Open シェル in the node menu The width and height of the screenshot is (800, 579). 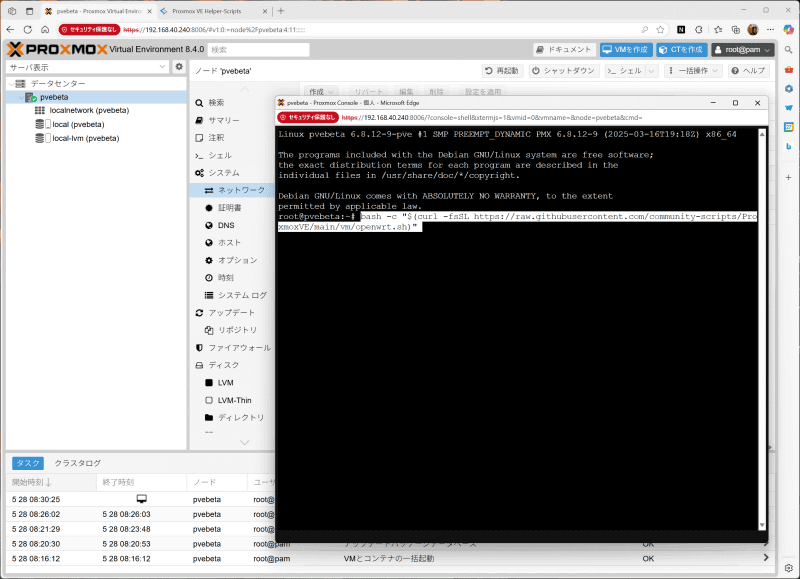tap(220, 156)
